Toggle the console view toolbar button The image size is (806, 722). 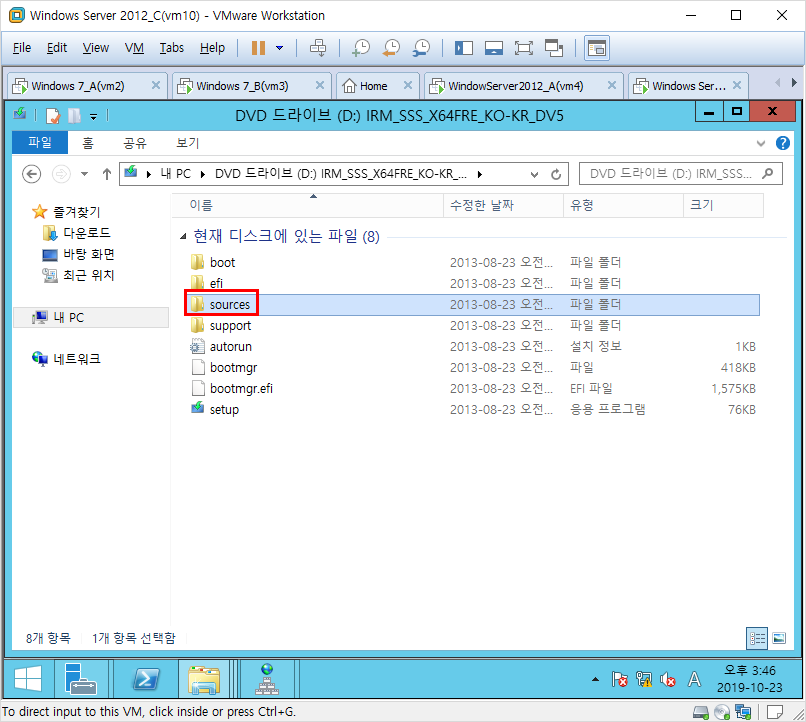[x=596, y=48]
